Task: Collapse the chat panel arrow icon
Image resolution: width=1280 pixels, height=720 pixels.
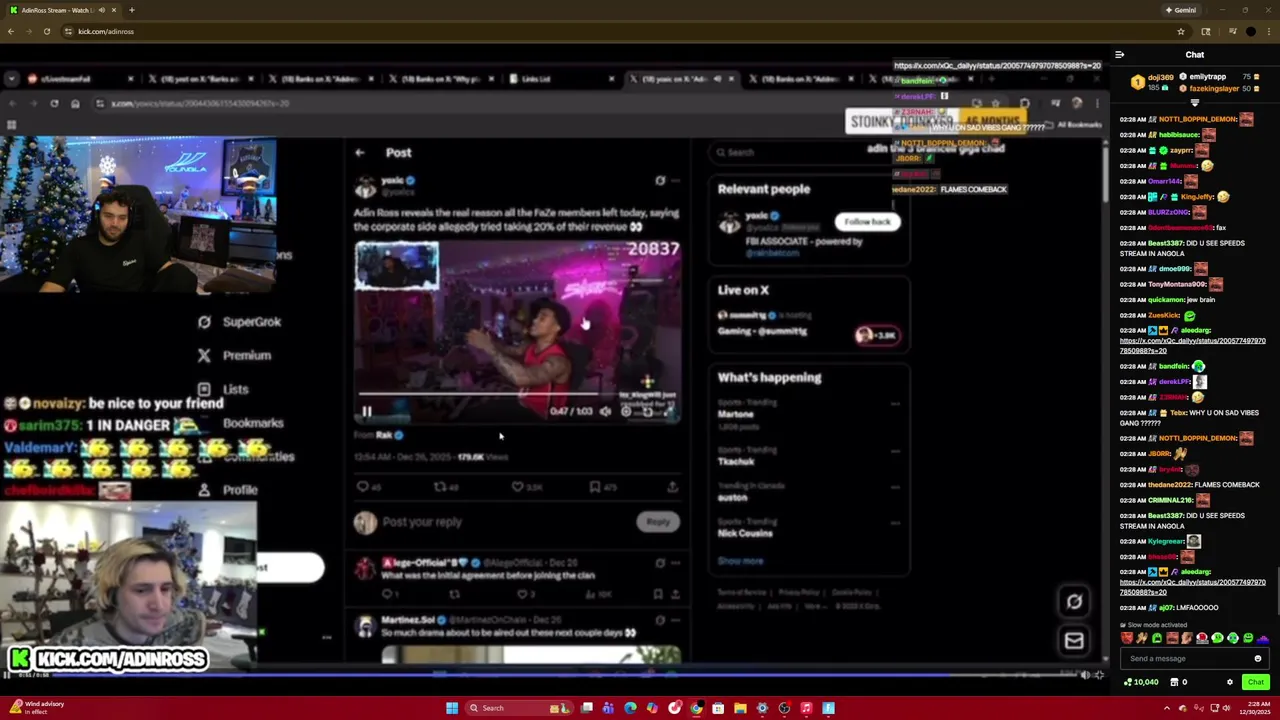Action: click(1120, 55)
